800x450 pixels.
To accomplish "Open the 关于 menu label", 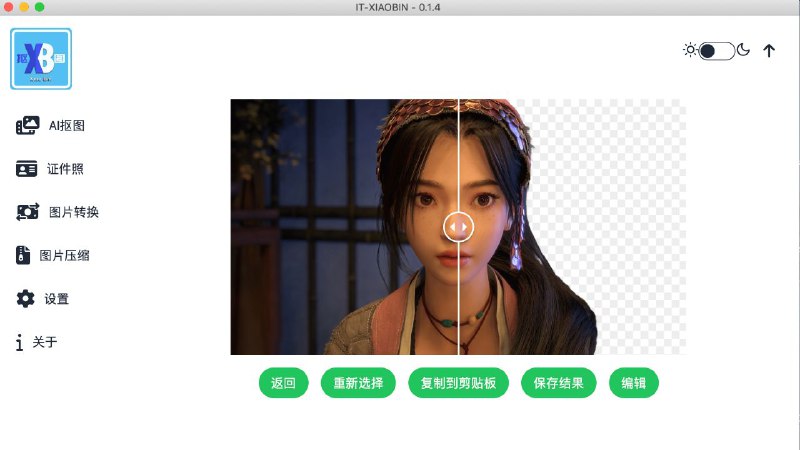I will 45,342.
